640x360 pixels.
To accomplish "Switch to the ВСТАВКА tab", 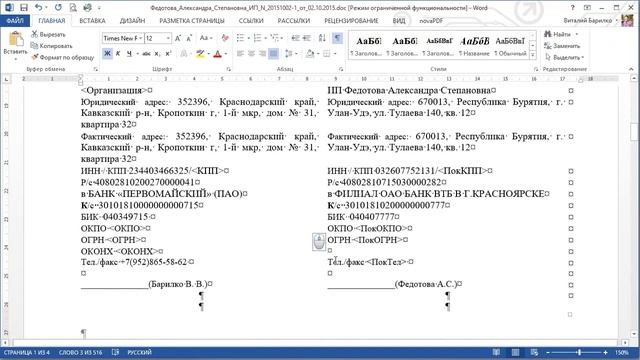I will pos(92,20).
